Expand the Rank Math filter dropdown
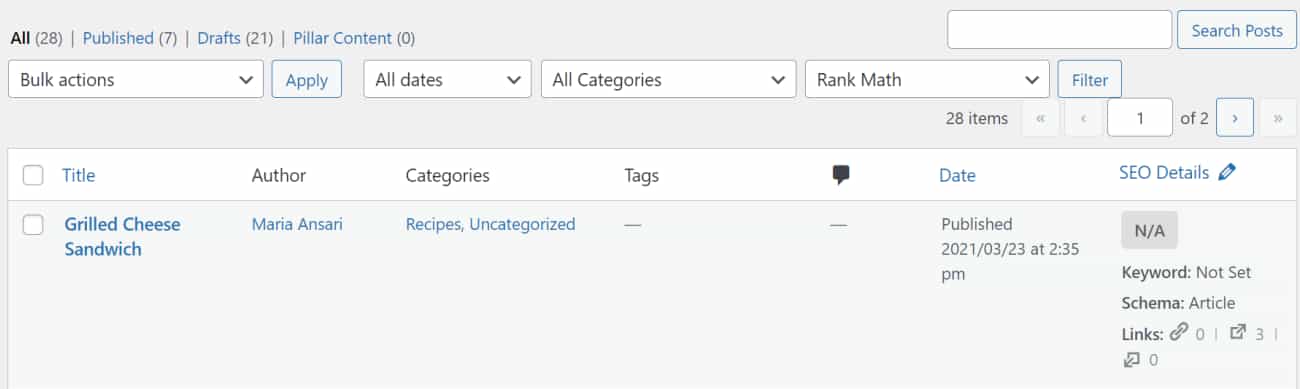 (x=927, y=80)
